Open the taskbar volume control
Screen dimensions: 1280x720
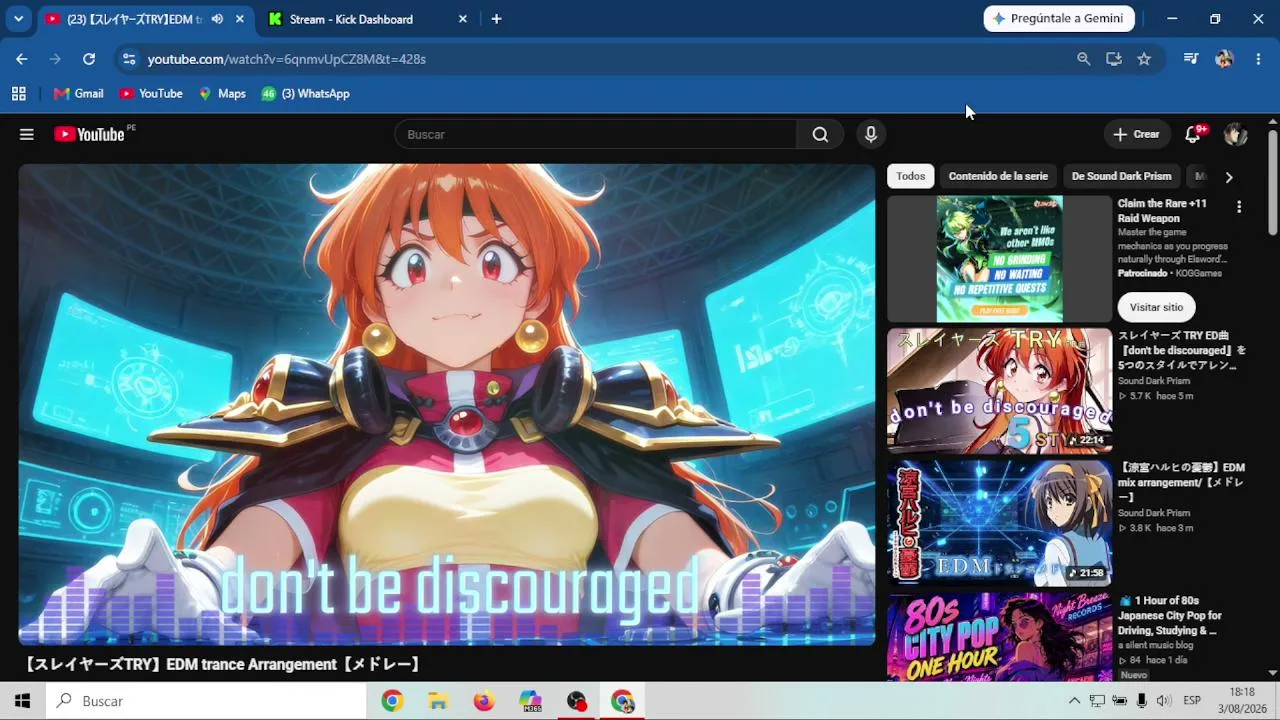tap(1164, 701)
